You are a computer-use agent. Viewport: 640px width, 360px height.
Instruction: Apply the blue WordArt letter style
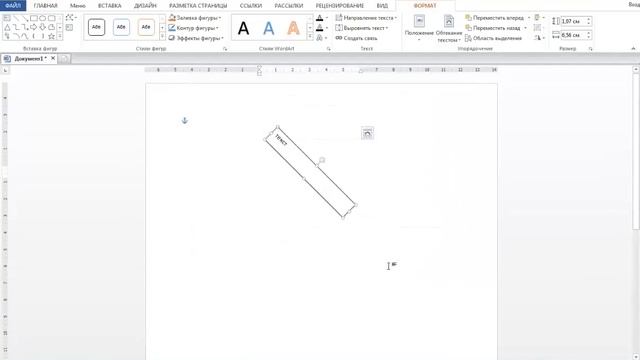pos(269,28)
